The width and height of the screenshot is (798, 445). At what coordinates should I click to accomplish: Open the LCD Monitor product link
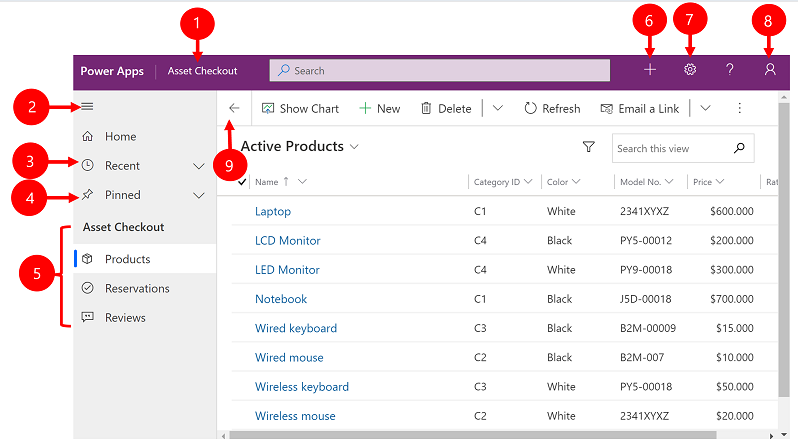tap(288, 240)
